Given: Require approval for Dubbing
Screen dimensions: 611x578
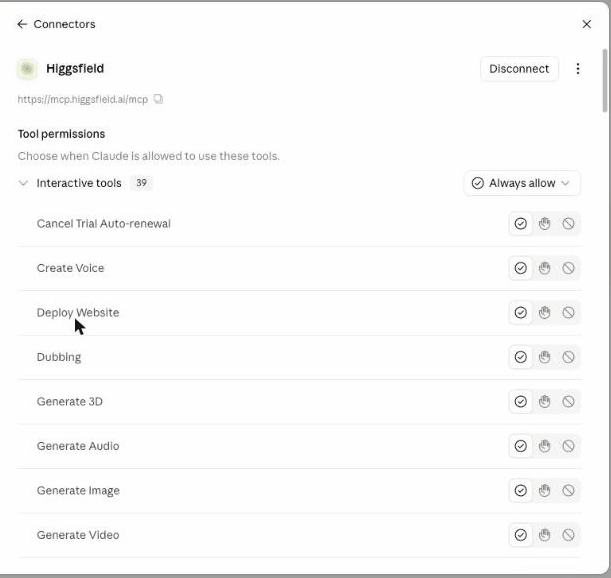Looking at the screenshot, I should tap(544, 357).
